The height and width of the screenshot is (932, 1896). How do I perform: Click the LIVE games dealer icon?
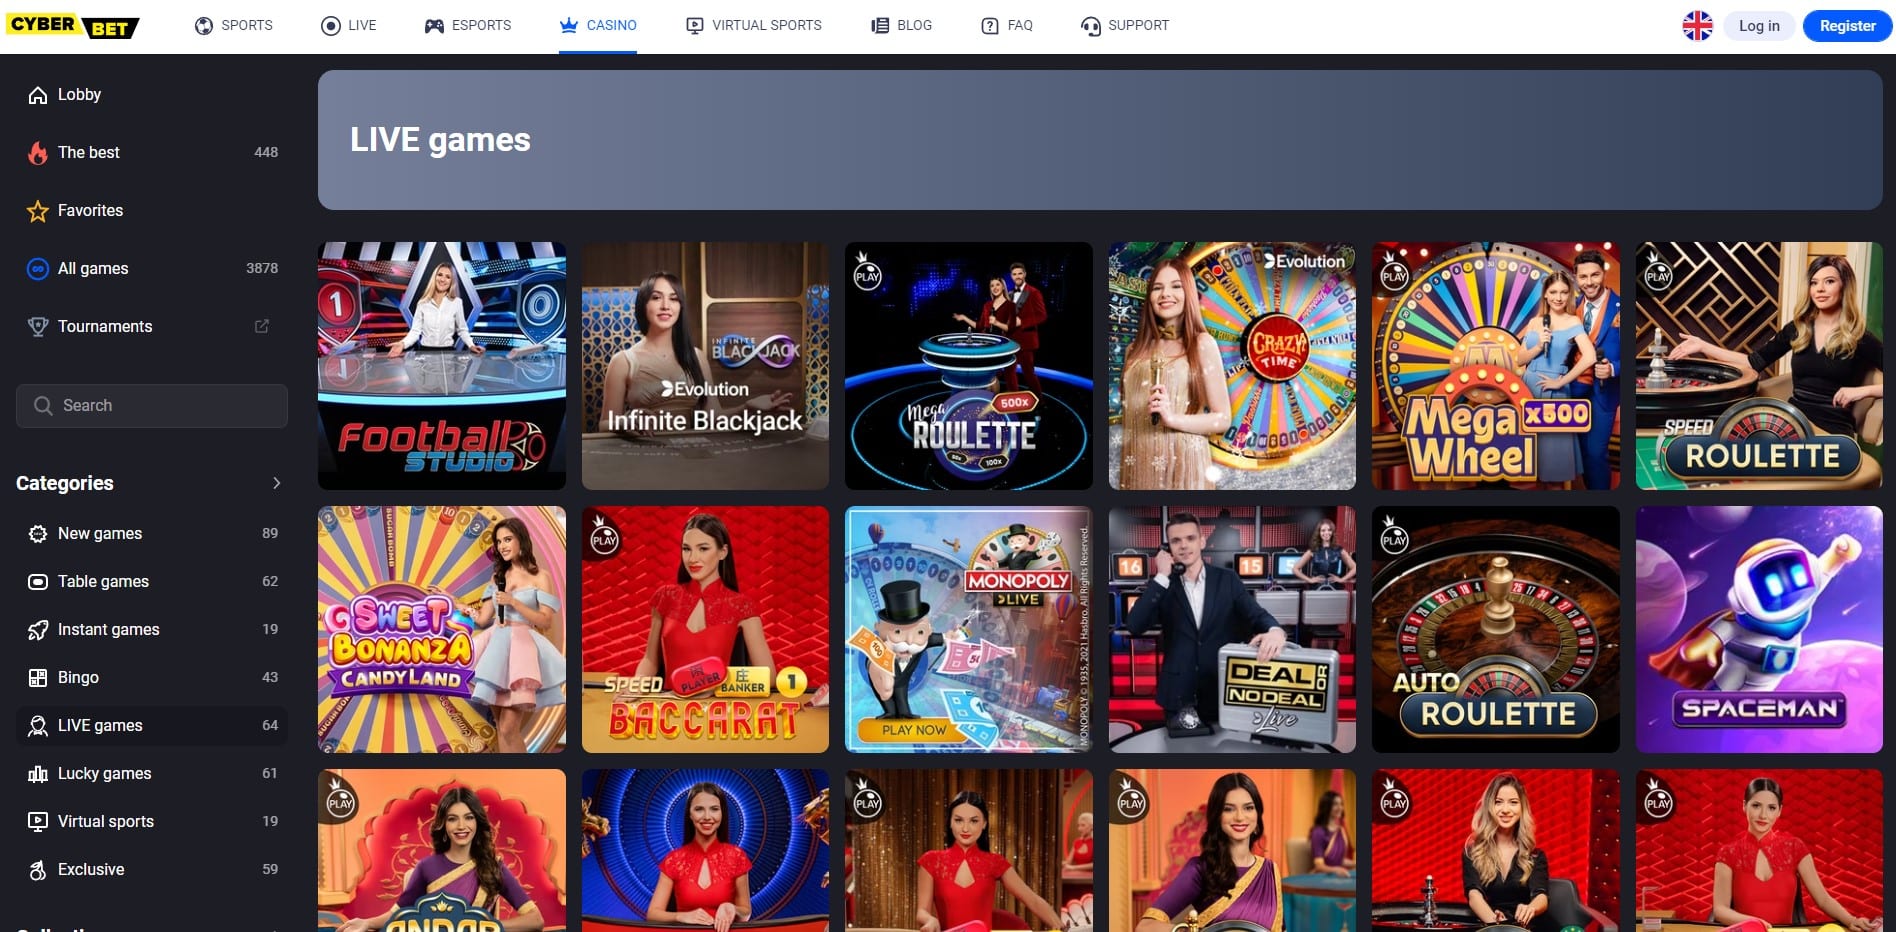38,726
